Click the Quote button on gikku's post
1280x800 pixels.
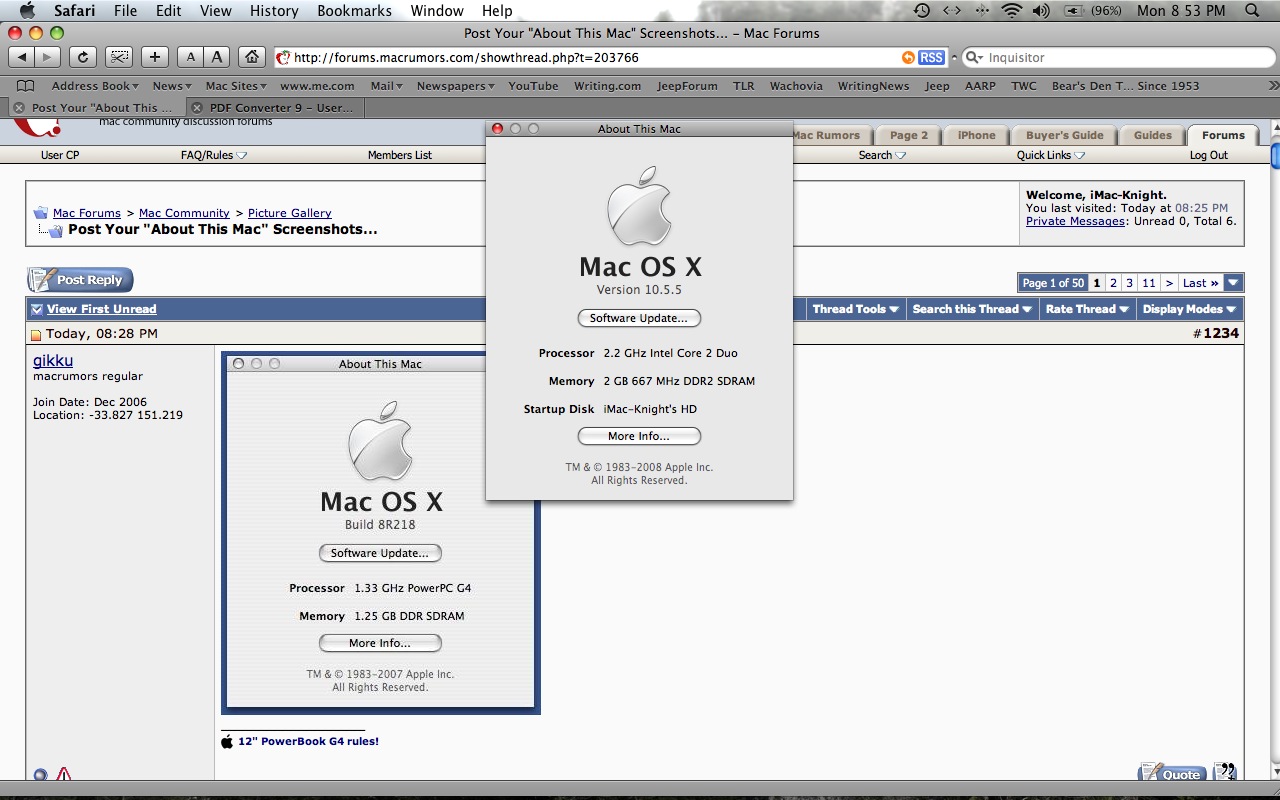point(1171,773)
